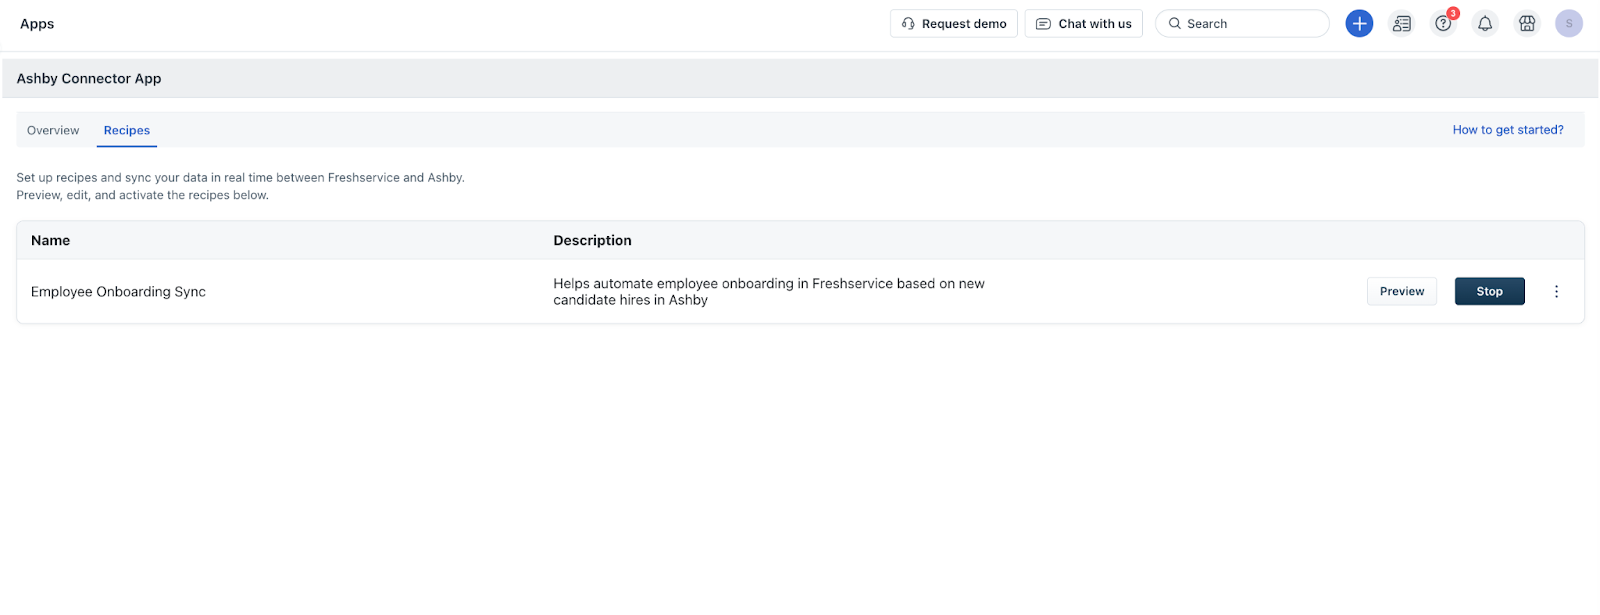Viewport: 1600px width, 615px height.
Task: Open the help icon with red badge
Action: pos(1443,23)
